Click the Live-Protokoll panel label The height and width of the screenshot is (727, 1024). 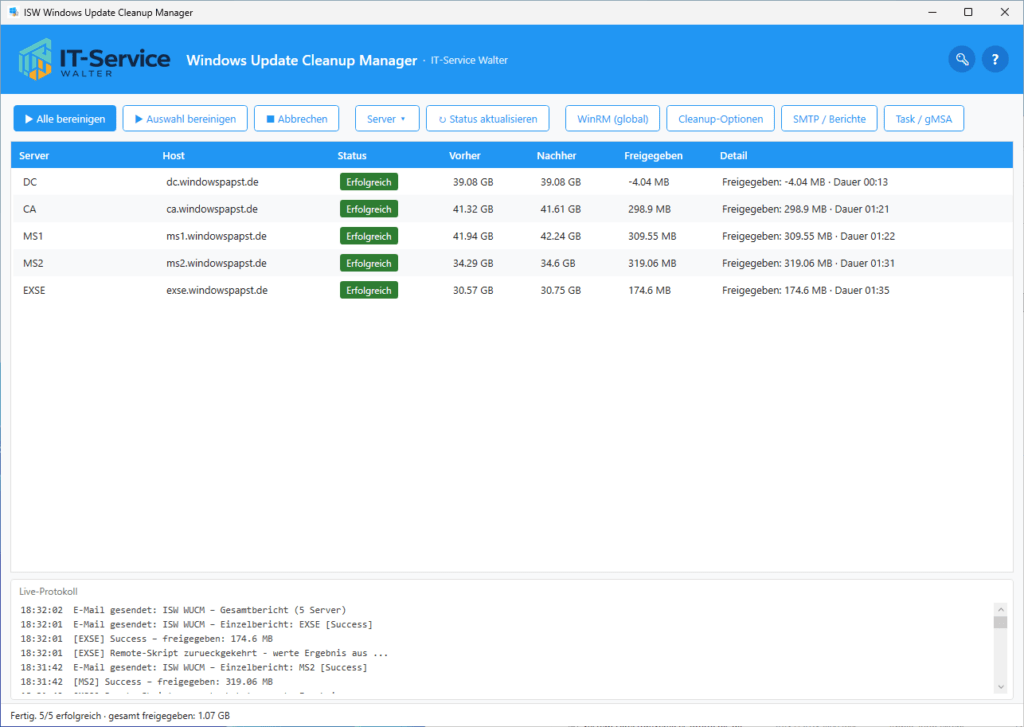click(x=48, y=591)
